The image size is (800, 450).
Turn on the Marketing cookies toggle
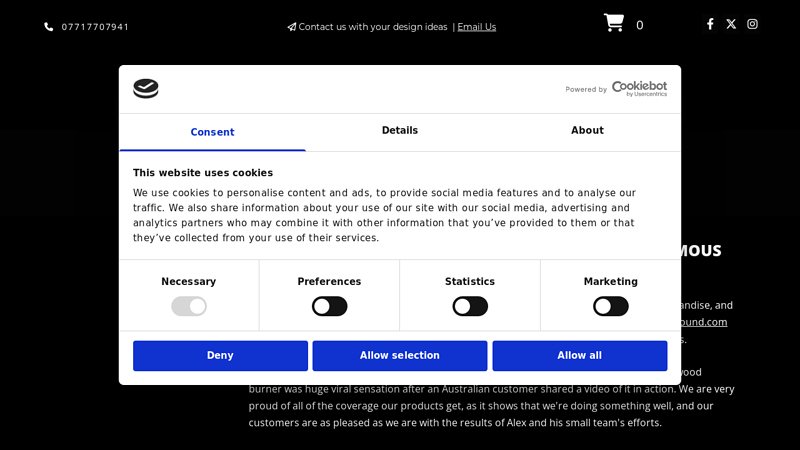click(611, 307)
